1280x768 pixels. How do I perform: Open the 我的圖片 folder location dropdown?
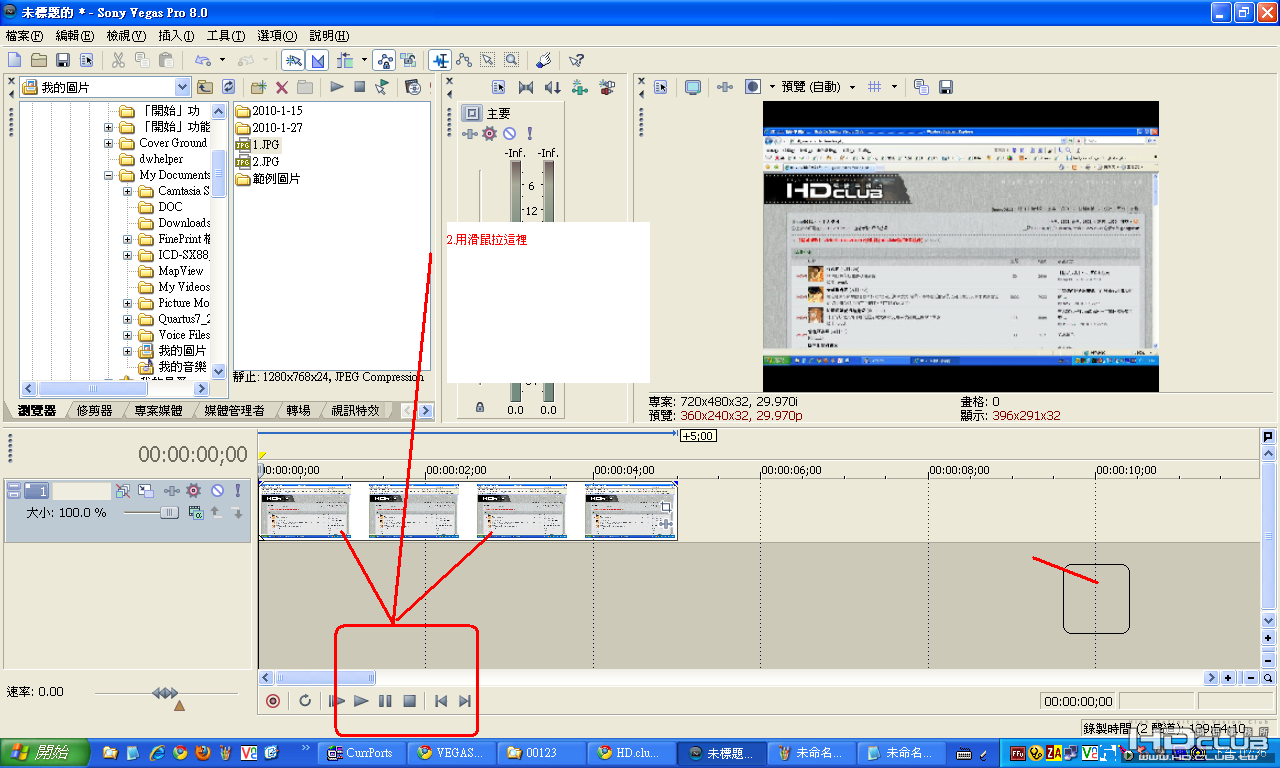click(181, 87)
